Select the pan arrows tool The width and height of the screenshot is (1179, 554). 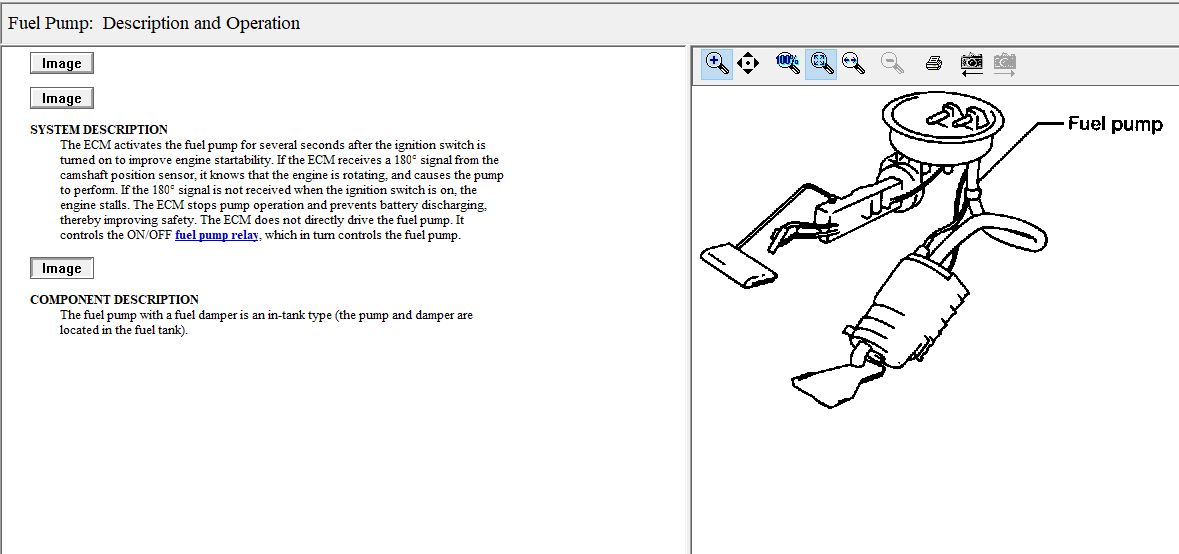point(748,64)
